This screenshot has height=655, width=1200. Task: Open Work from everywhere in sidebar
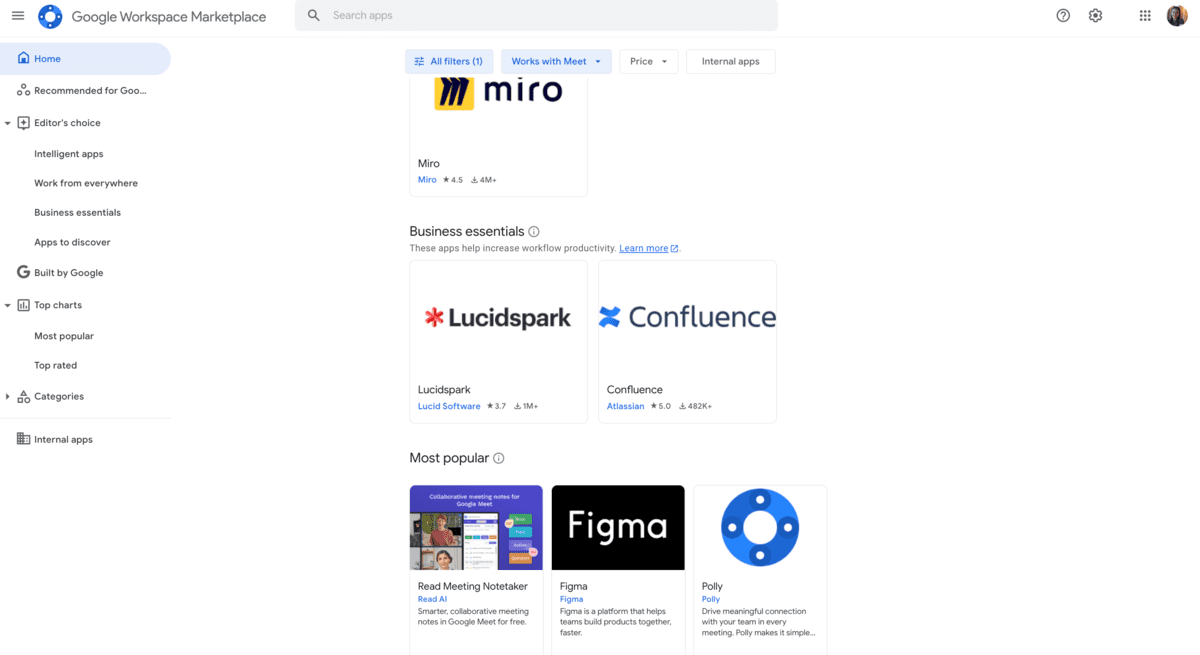tap(86, 183)
